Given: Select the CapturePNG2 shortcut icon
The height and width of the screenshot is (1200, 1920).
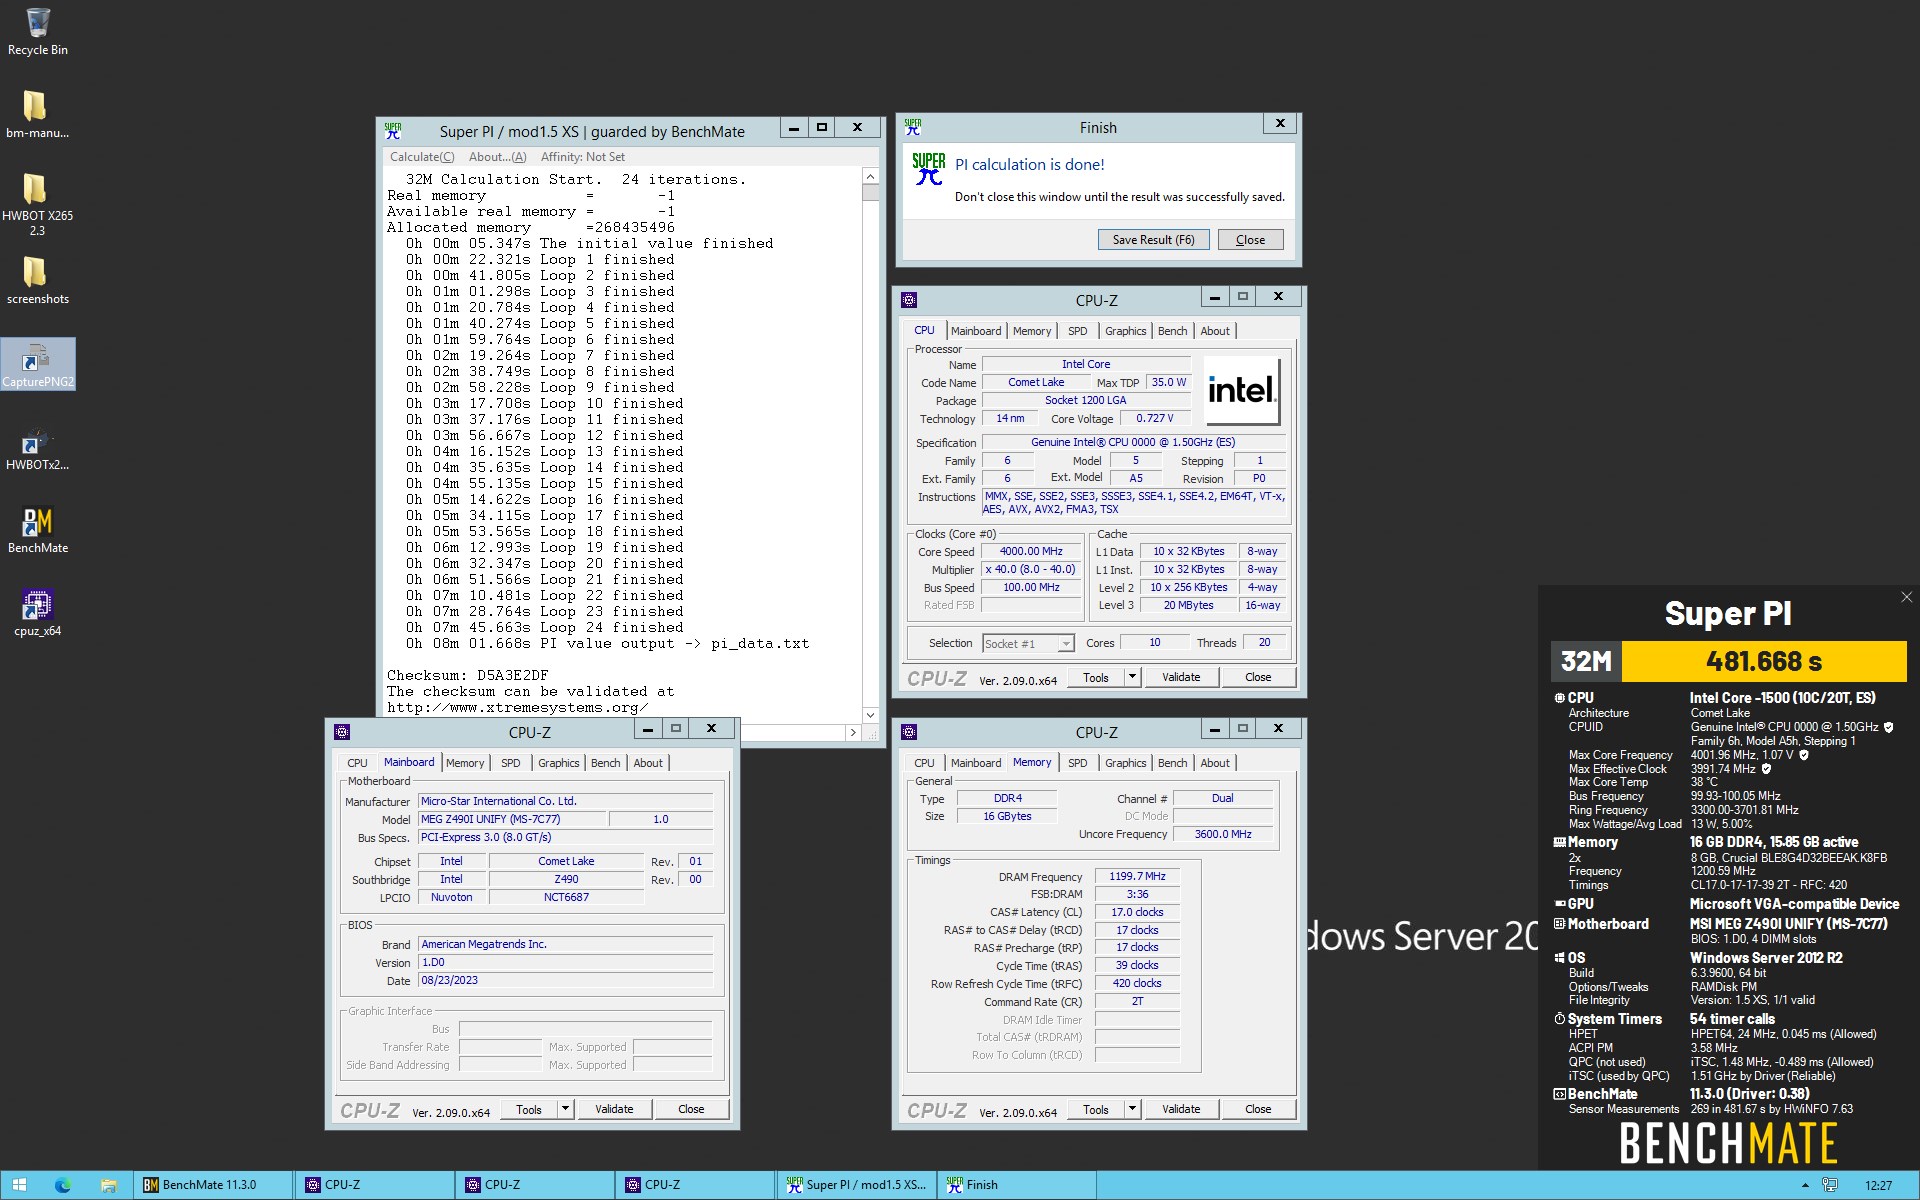Looking at the screenshot, I should [37, 364].
